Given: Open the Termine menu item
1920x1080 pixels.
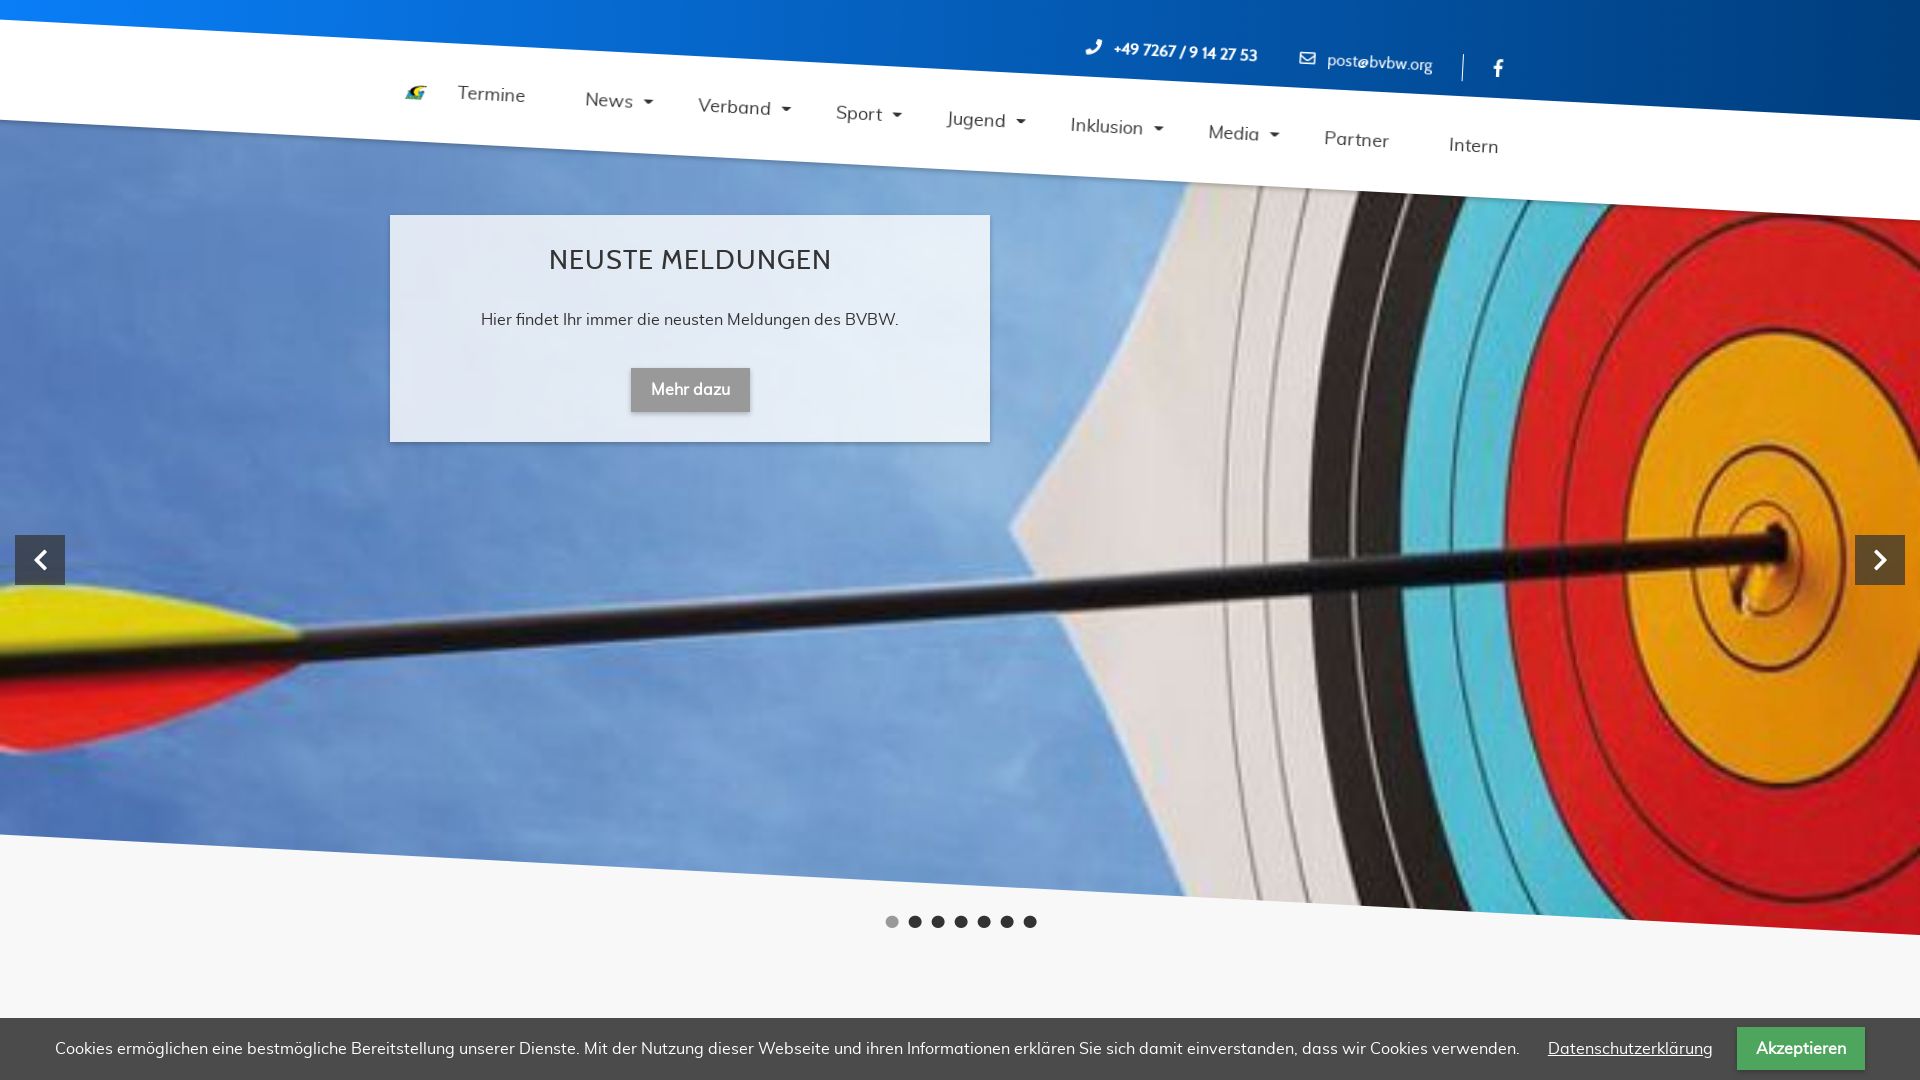Looking at the screenshot, I should click(x=491, y=94).
